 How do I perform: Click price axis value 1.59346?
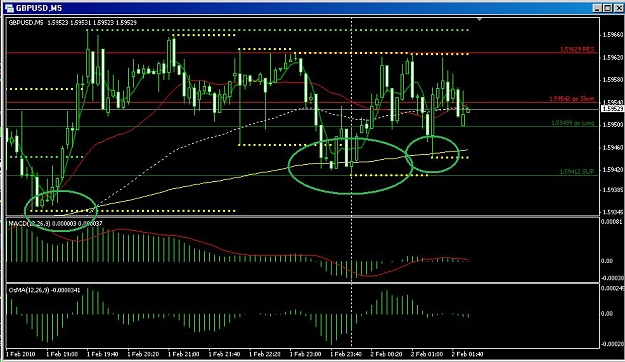pos(613,212)
